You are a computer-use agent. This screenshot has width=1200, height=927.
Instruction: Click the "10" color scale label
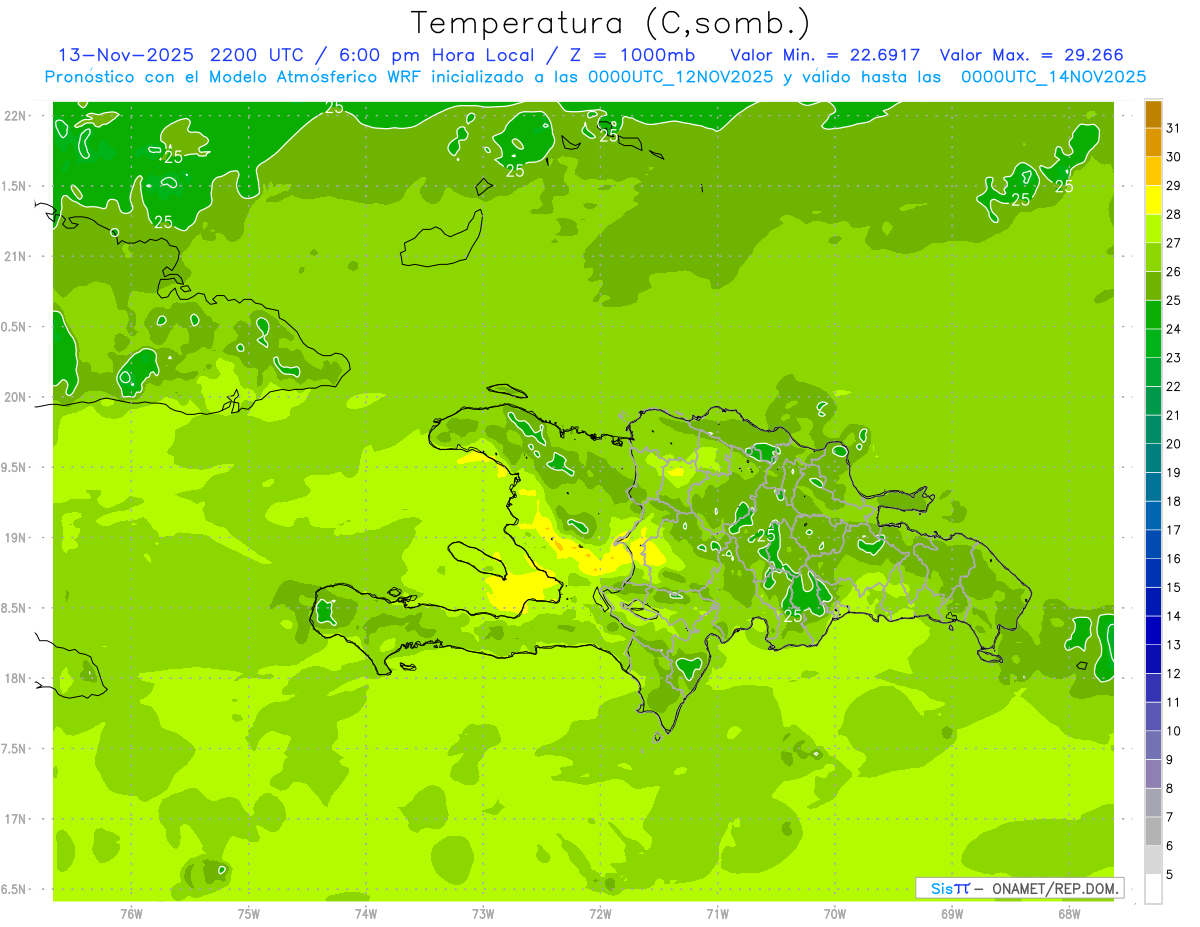pyautogui.click(x=1174, y=731)
